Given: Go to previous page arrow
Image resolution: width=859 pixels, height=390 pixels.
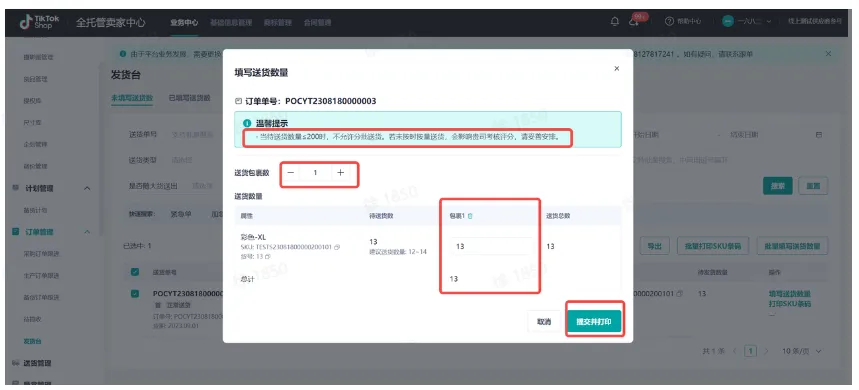Looking at the screenshot, I should tap(735, 351).
